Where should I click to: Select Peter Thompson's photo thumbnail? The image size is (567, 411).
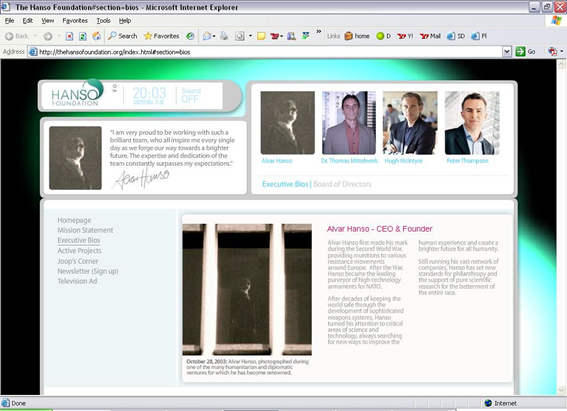tap(472, 123)
